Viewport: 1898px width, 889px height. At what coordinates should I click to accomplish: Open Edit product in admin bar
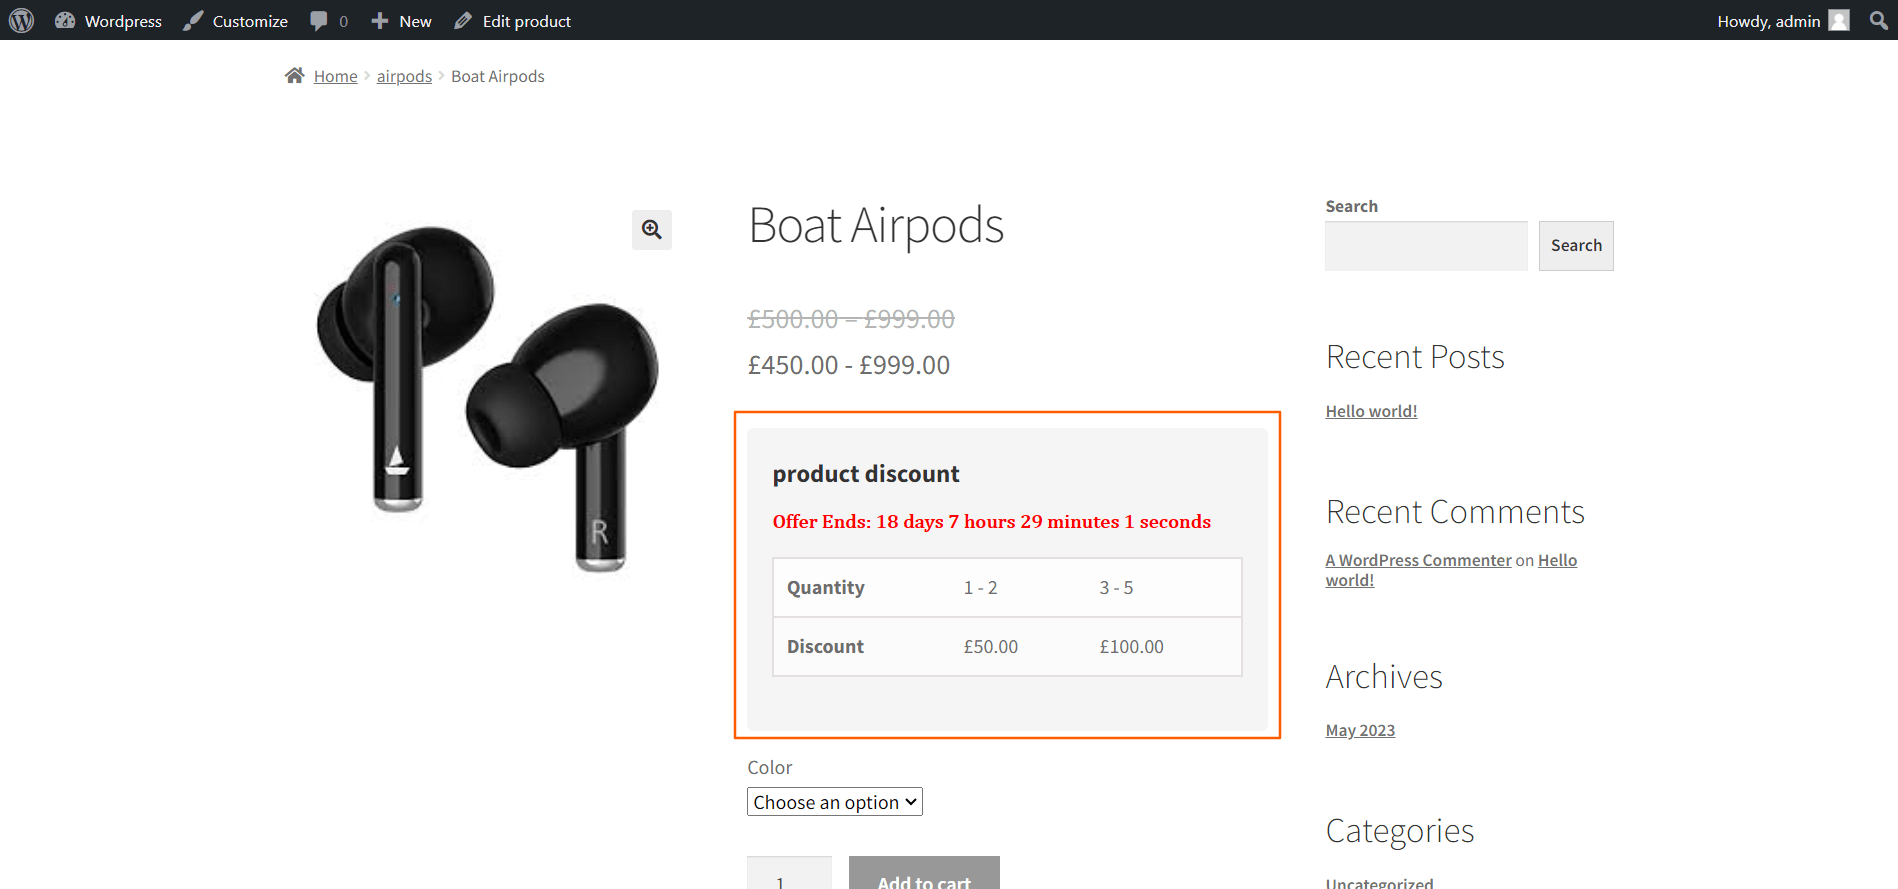pyautogui.click(x=512, y=21)
